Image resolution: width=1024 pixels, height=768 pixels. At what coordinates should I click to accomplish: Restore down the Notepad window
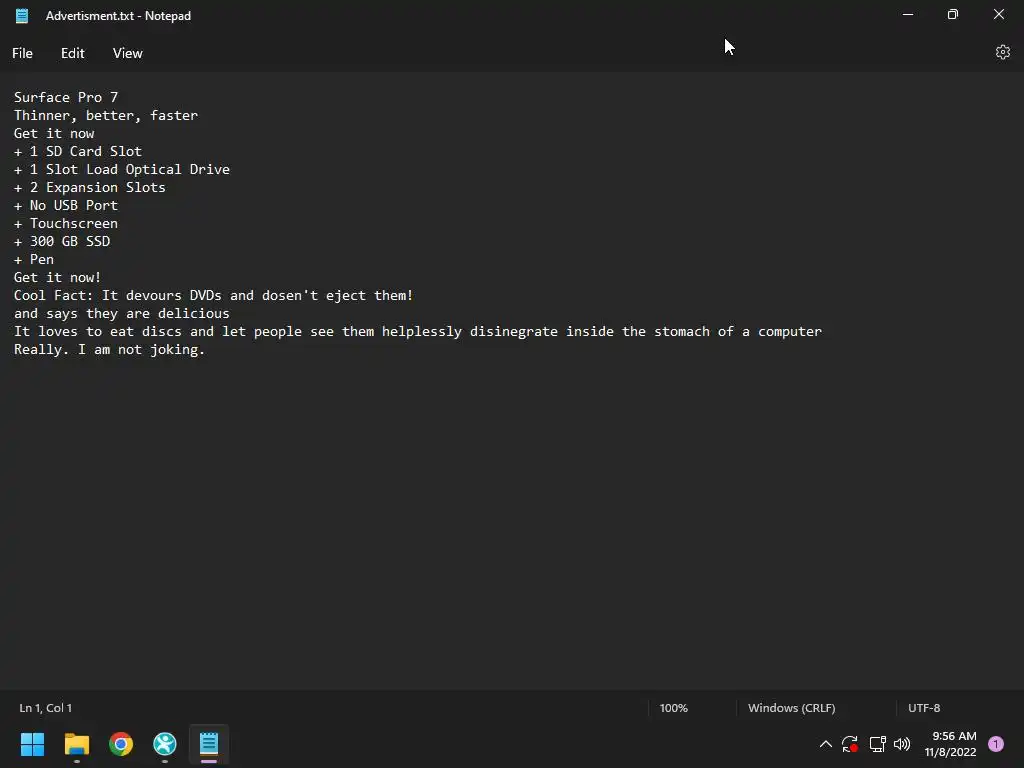coord(953,14)
